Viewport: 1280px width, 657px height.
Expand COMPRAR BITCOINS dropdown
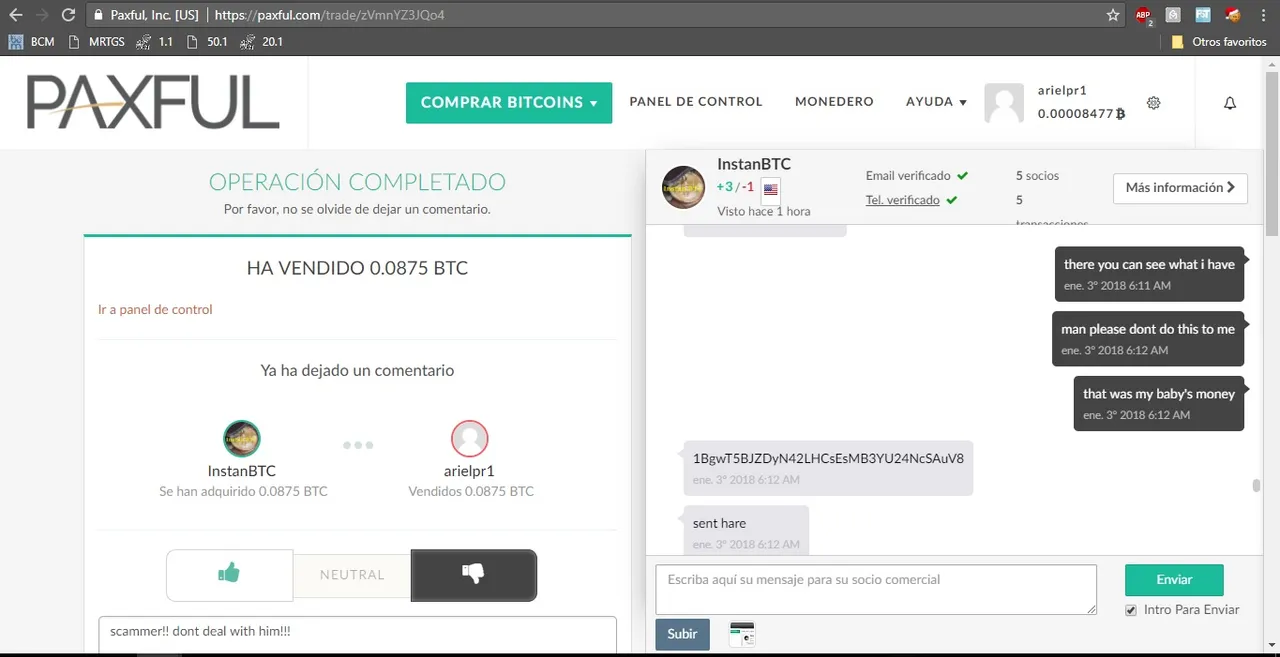pos(509,103)
